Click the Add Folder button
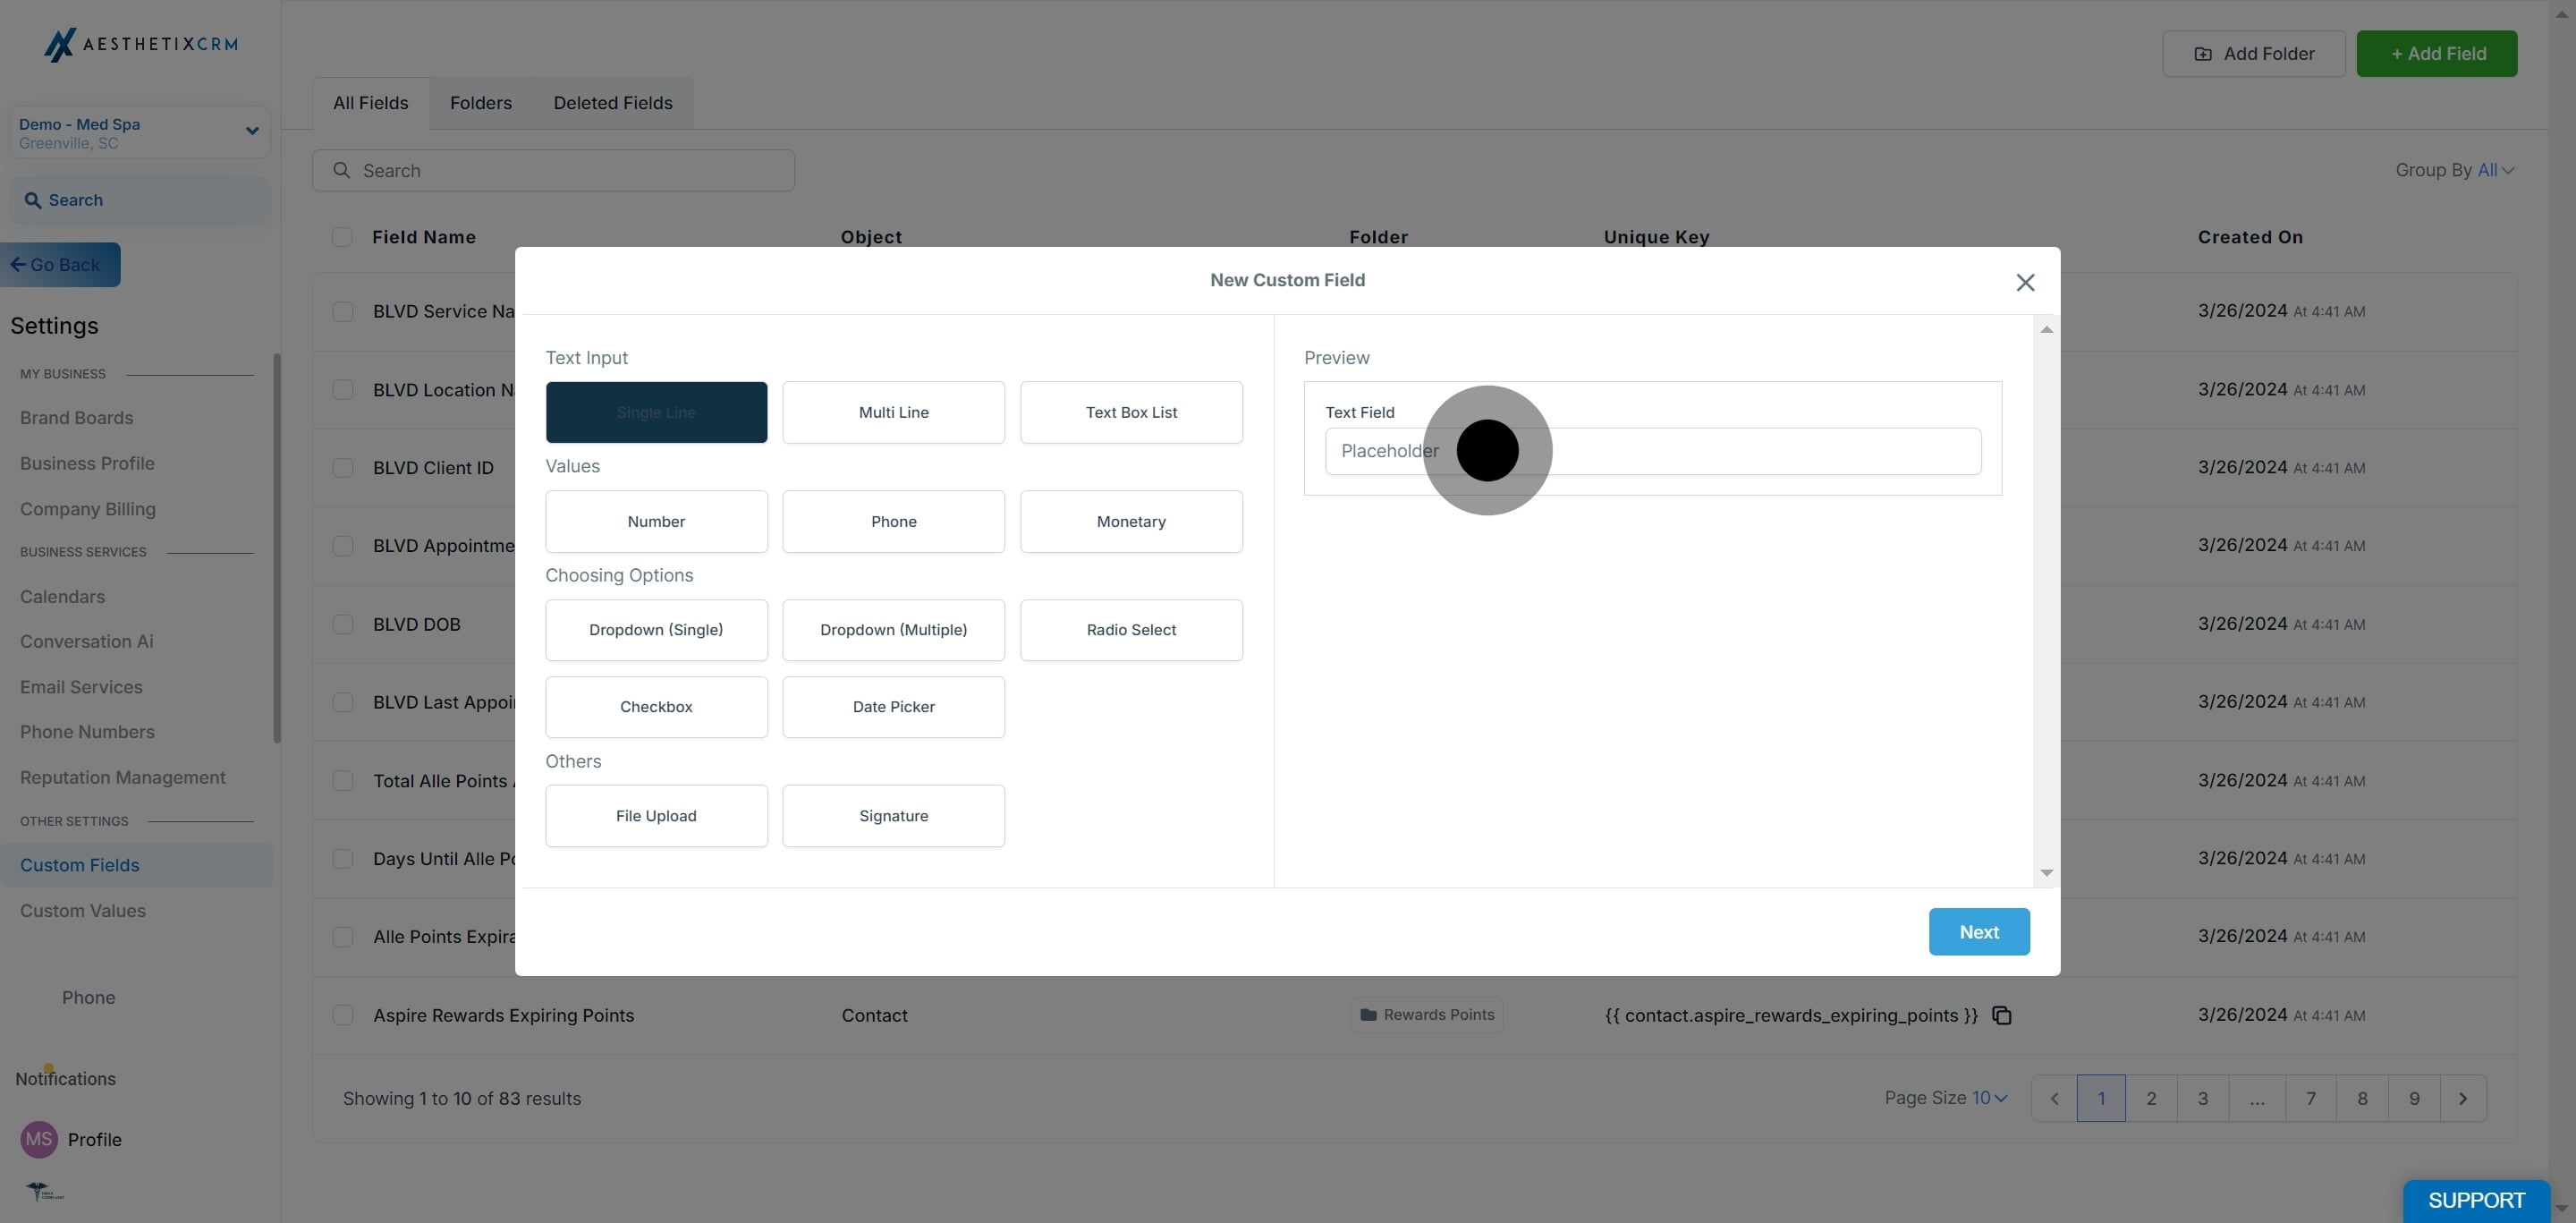 click(2253, 54)
